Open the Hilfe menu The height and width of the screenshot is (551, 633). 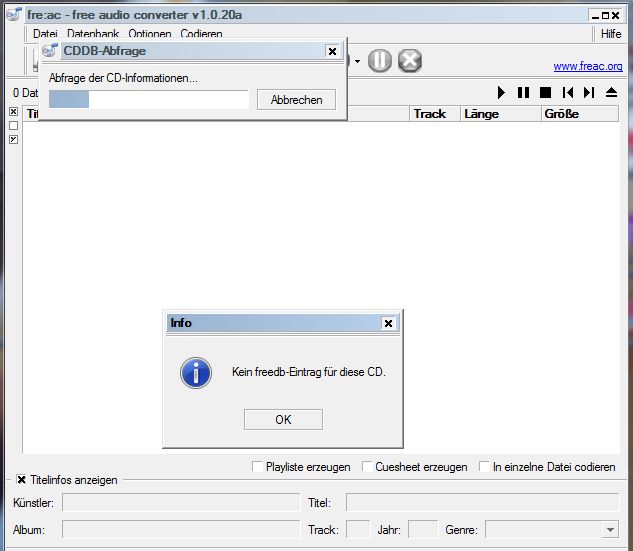611,34
